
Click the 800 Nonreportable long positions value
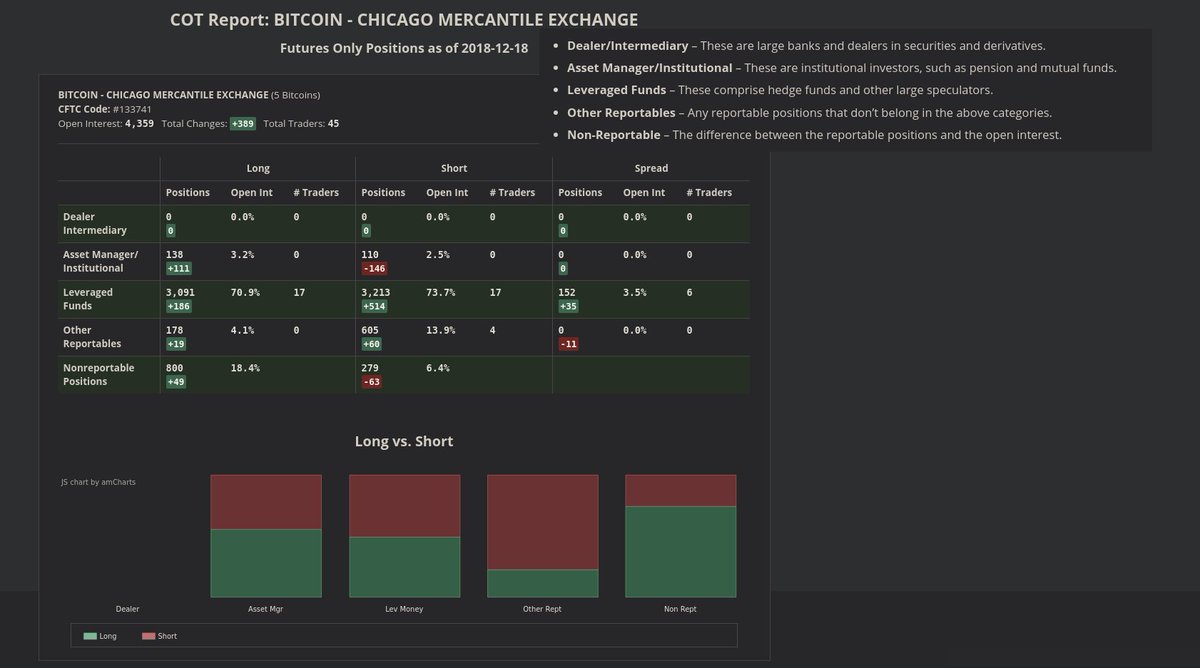click(175, 368)
